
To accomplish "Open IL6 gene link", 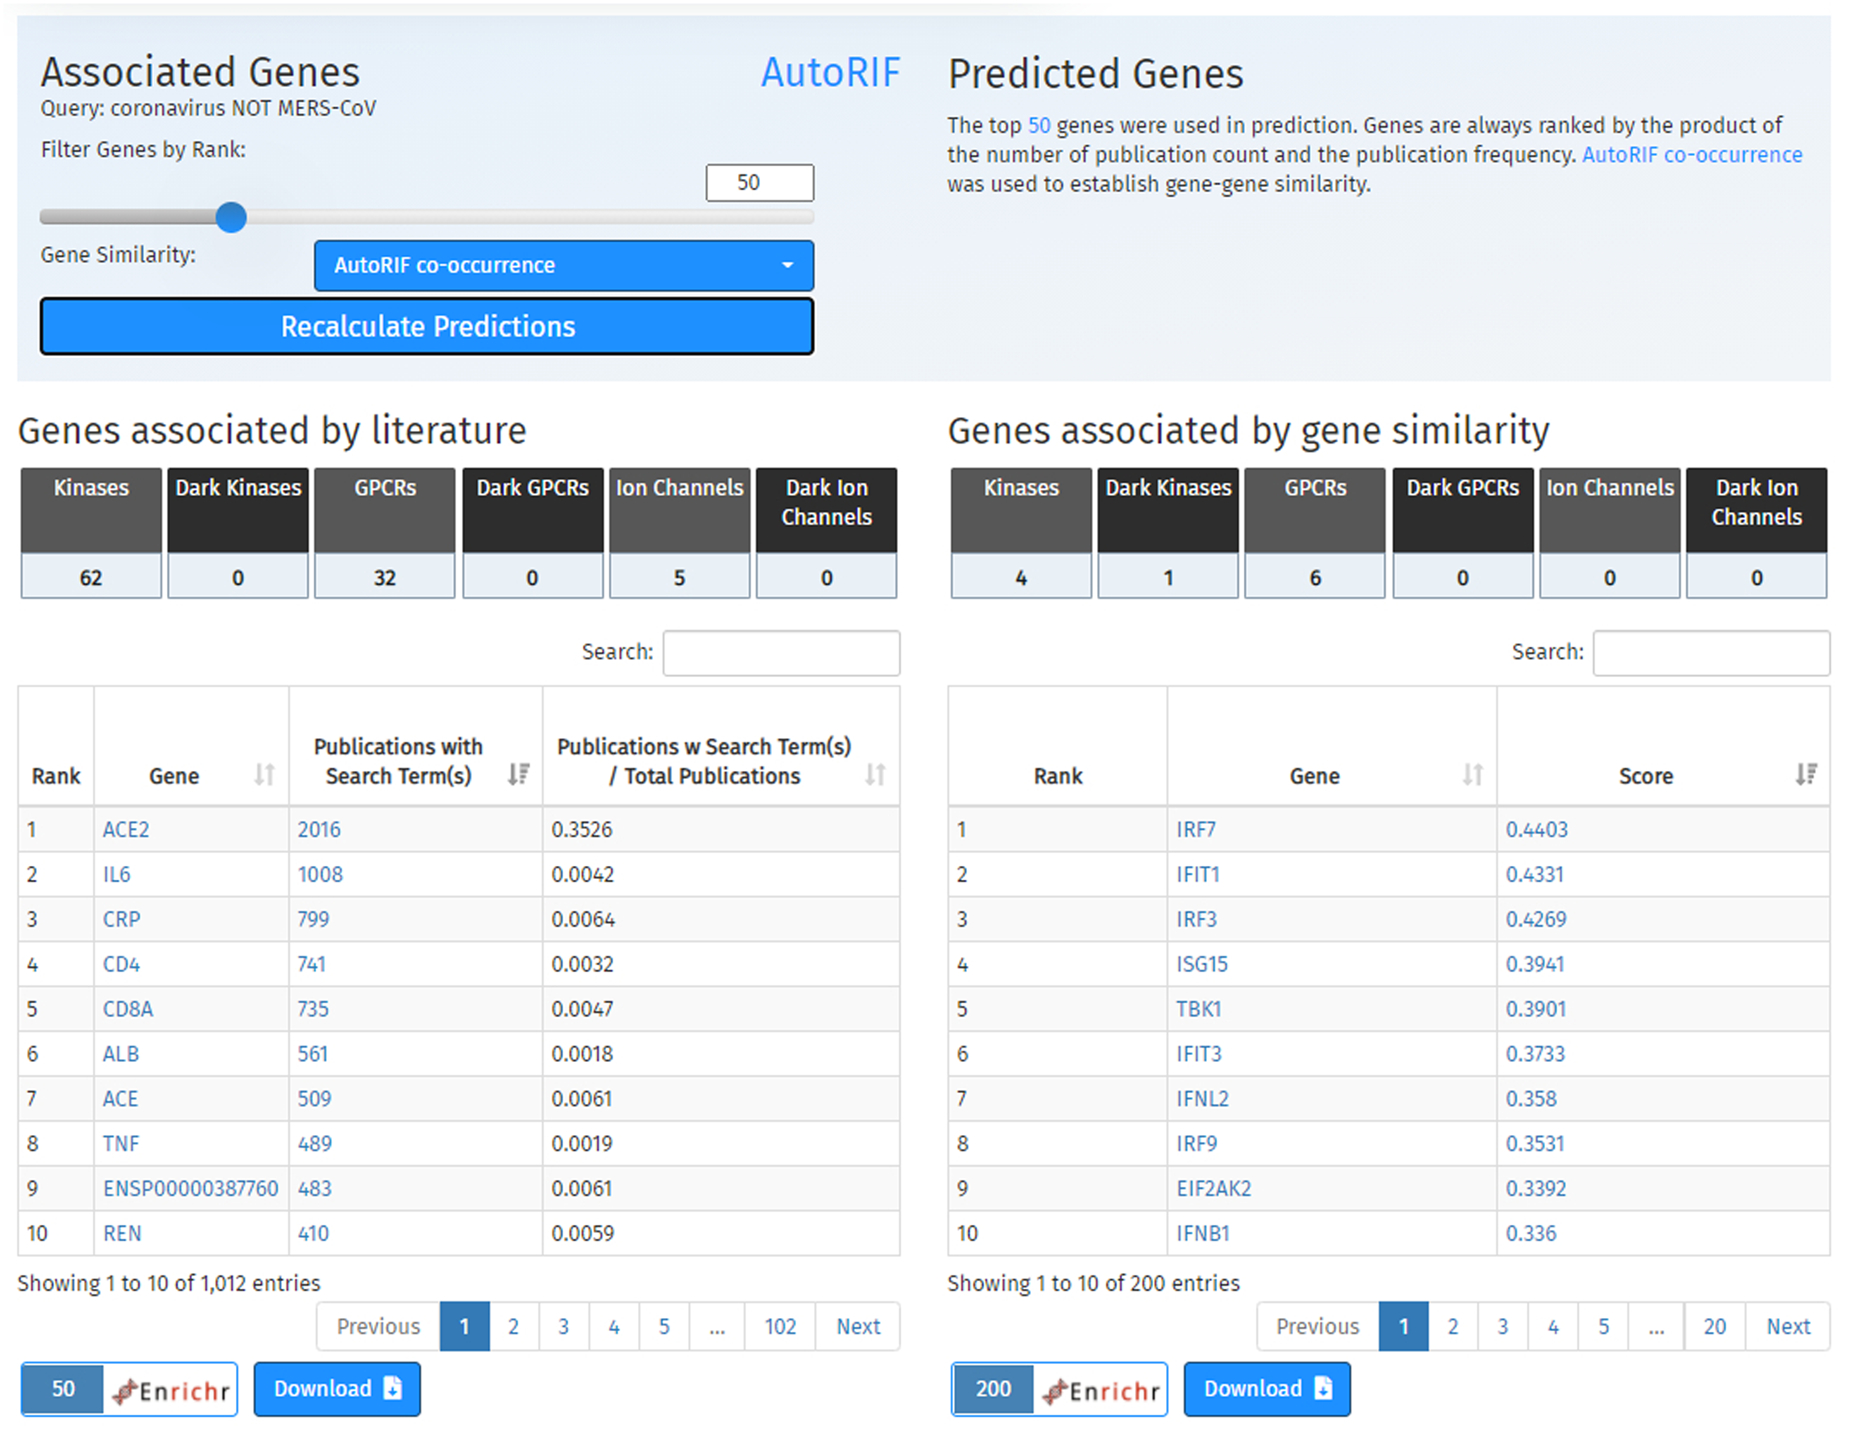I will pos(117,875).
